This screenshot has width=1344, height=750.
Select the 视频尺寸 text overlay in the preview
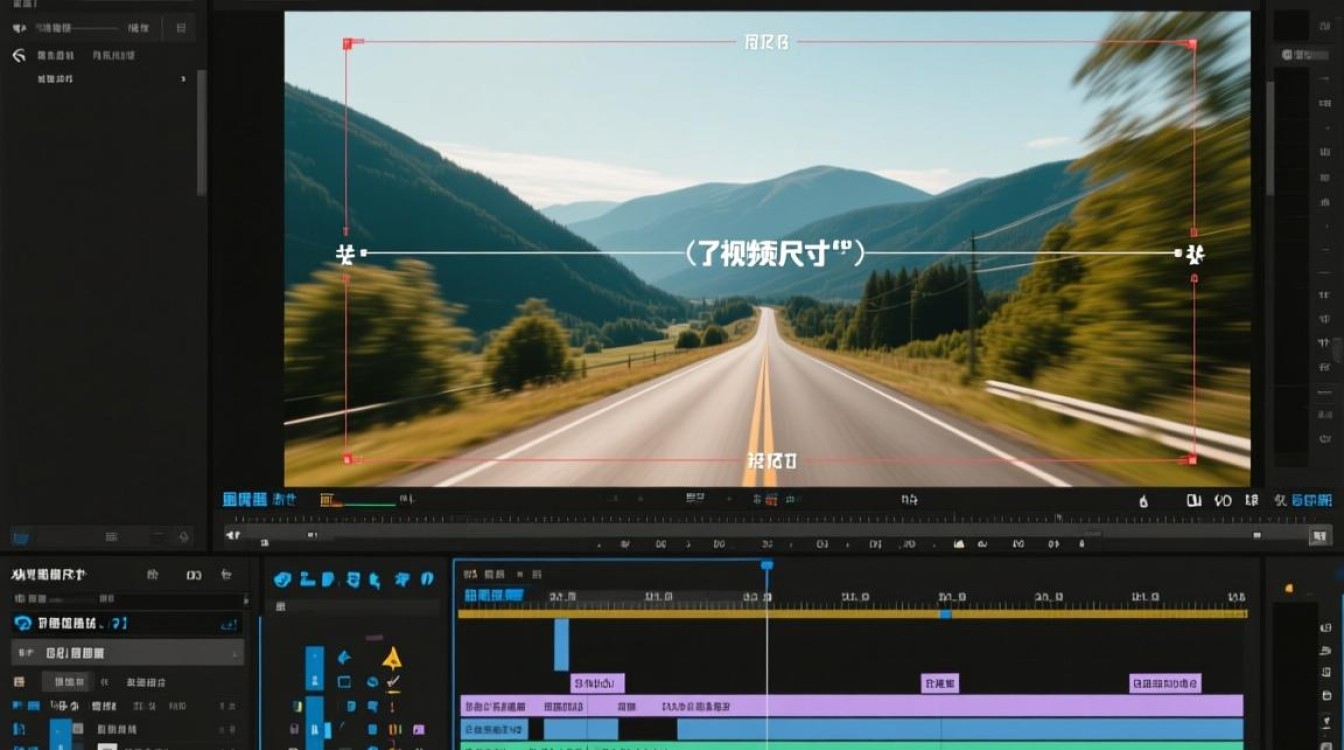(775, 253)
